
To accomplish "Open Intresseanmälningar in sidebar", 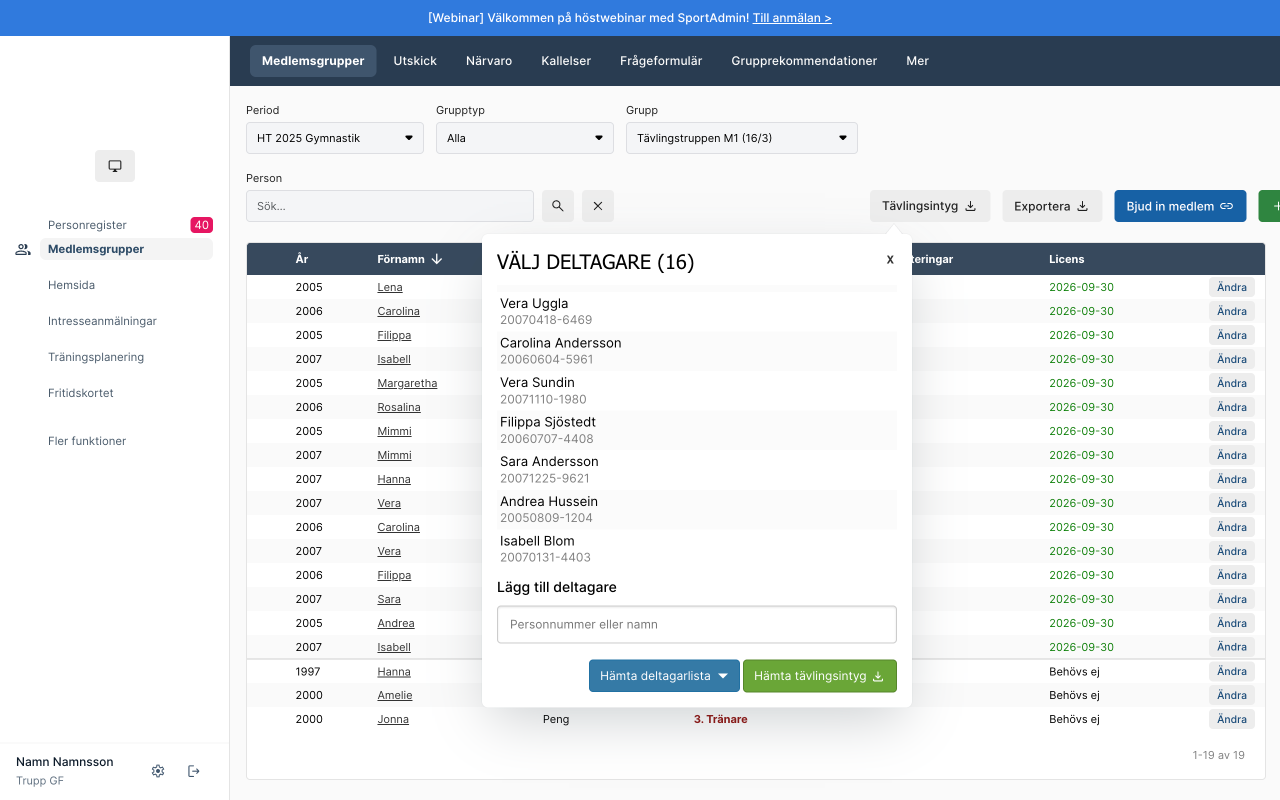I will point(102,321).
